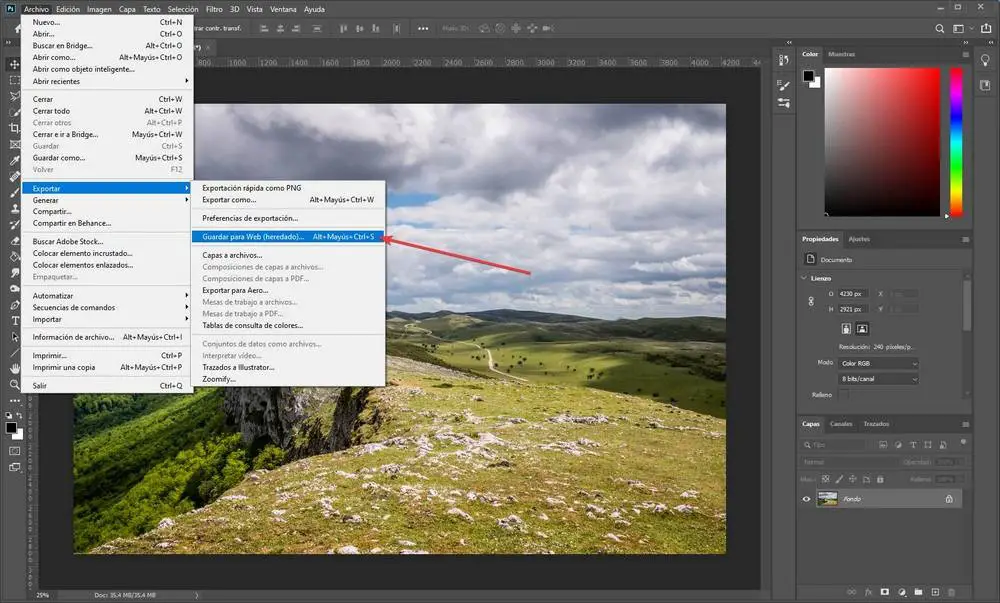
Task: Select the Horizontal Type tool
Action: (x=14, y=321)
